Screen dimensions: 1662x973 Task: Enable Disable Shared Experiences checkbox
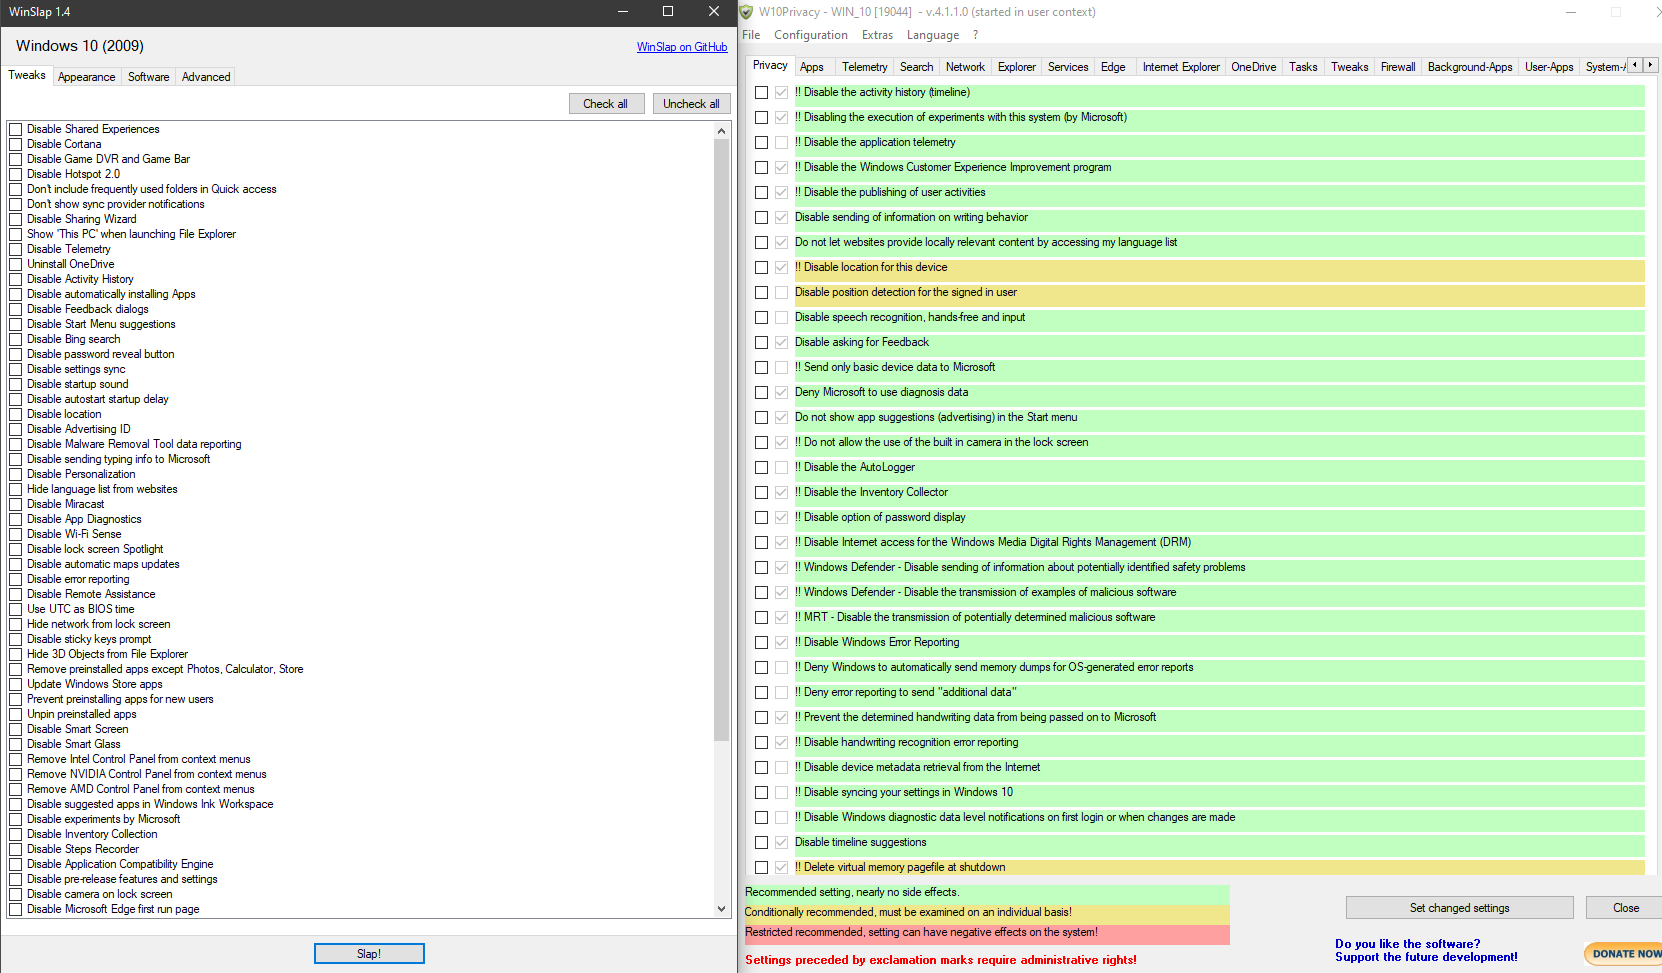click(15, 129)
